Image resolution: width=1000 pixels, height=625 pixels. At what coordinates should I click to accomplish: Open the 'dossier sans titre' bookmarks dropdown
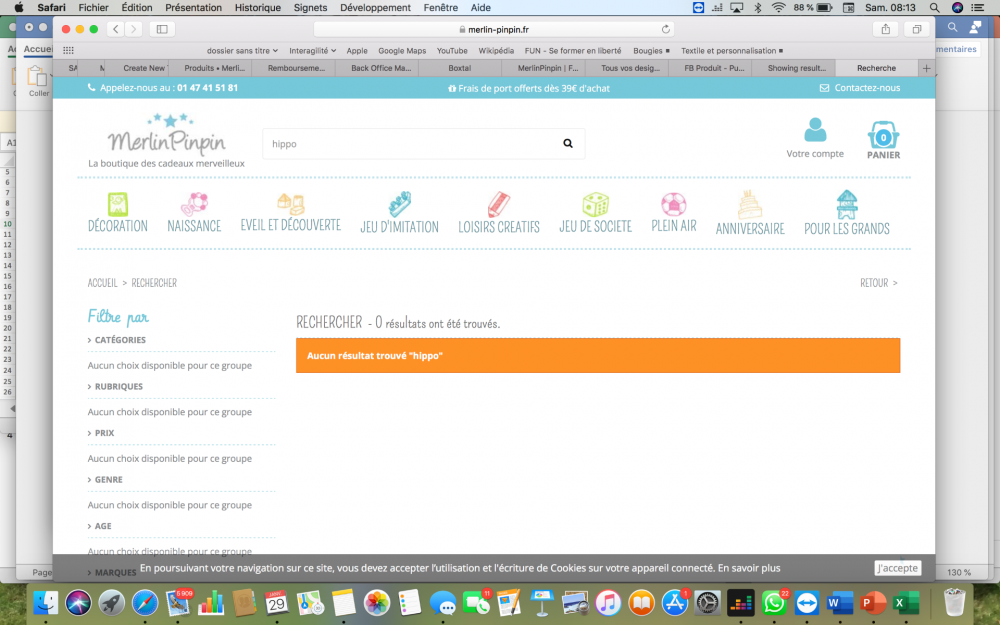(242, 50)
